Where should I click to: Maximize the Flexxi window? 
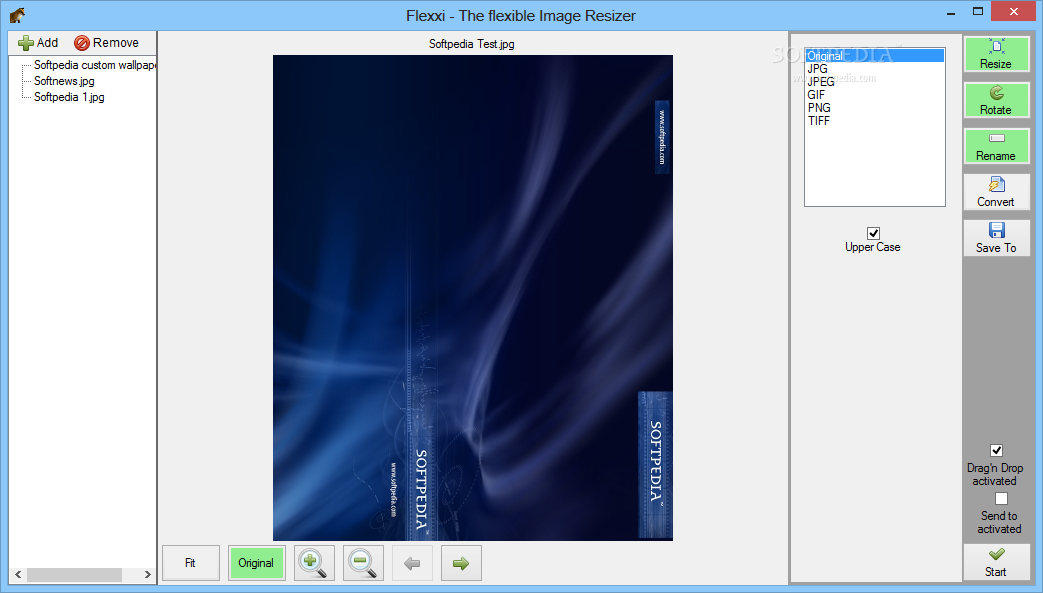point(978,12)
